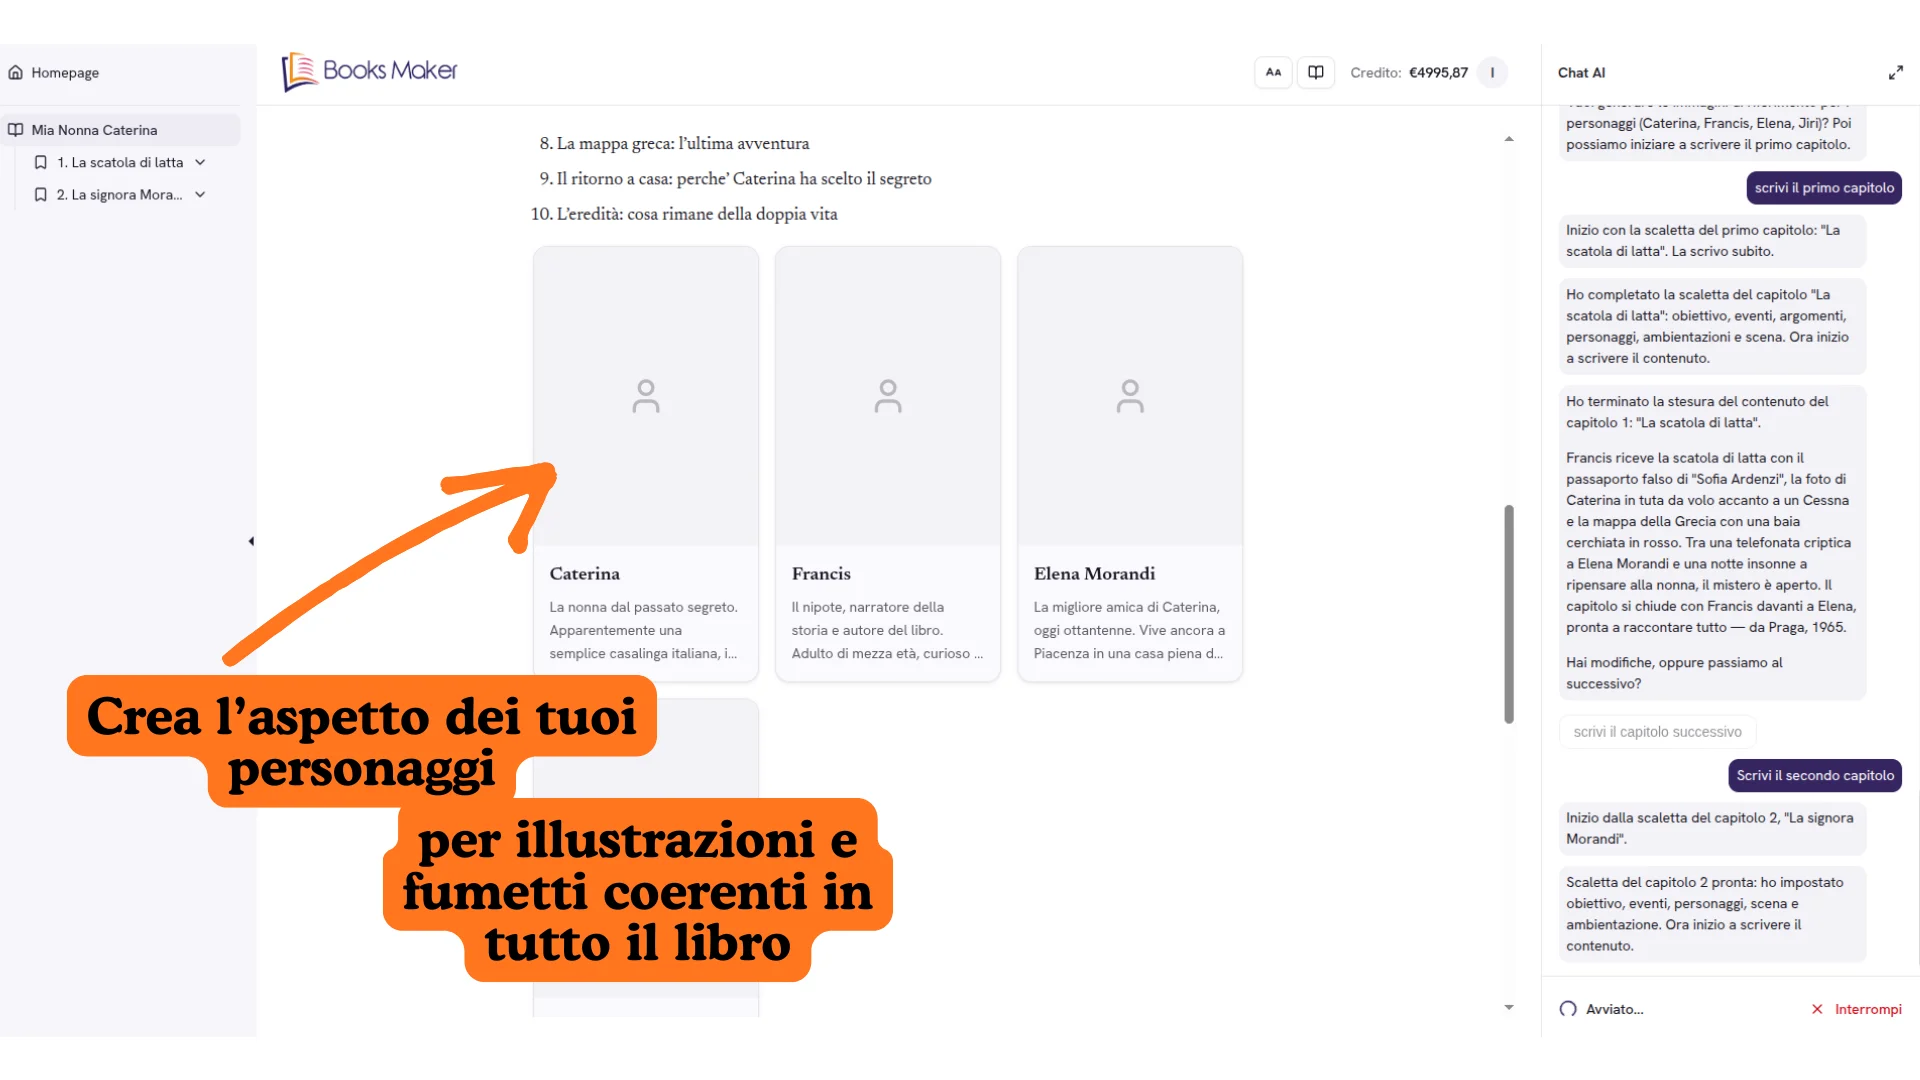The height and width of the screenshot is (1080, 1920).
Task: Click the suggestion scrivi il capitolo successivo
Action: point(1657,732)
